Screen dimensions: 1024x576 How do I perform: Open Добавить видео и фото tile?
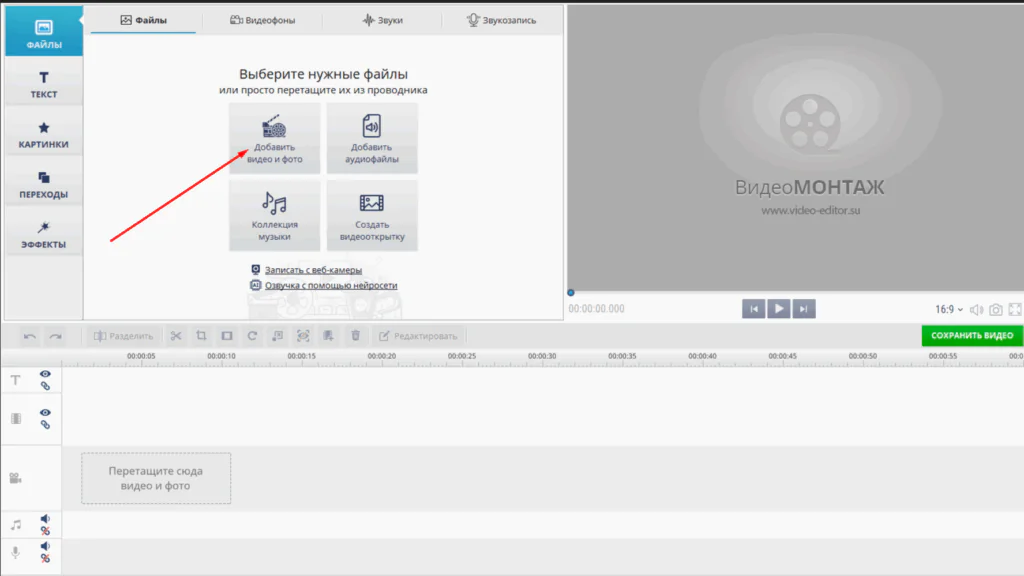point(274,138)
